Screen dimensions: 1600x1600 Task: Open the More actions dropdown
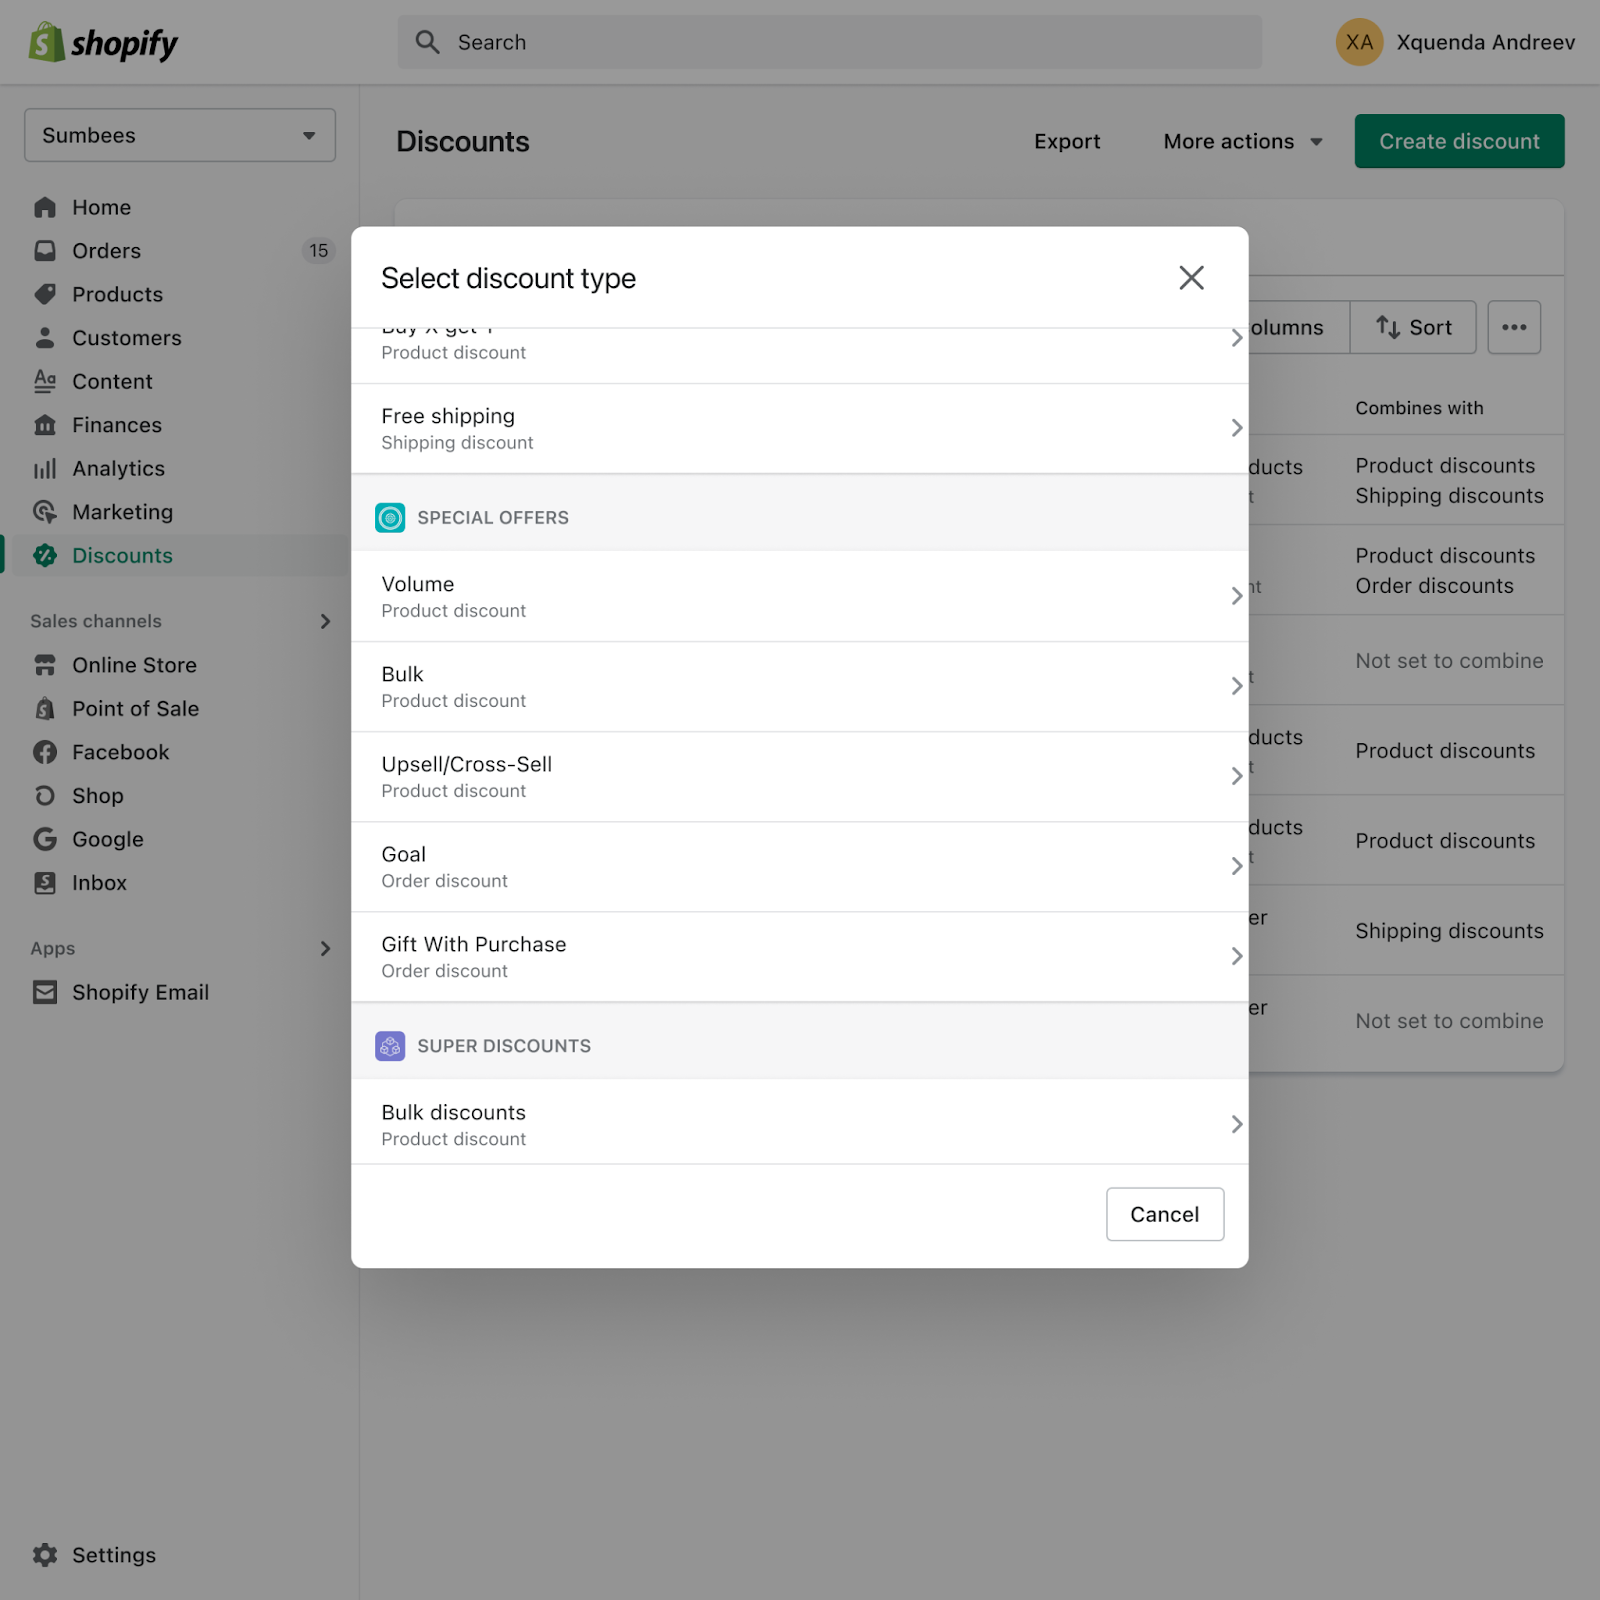pyautogui.click(x=1241, y=141)
